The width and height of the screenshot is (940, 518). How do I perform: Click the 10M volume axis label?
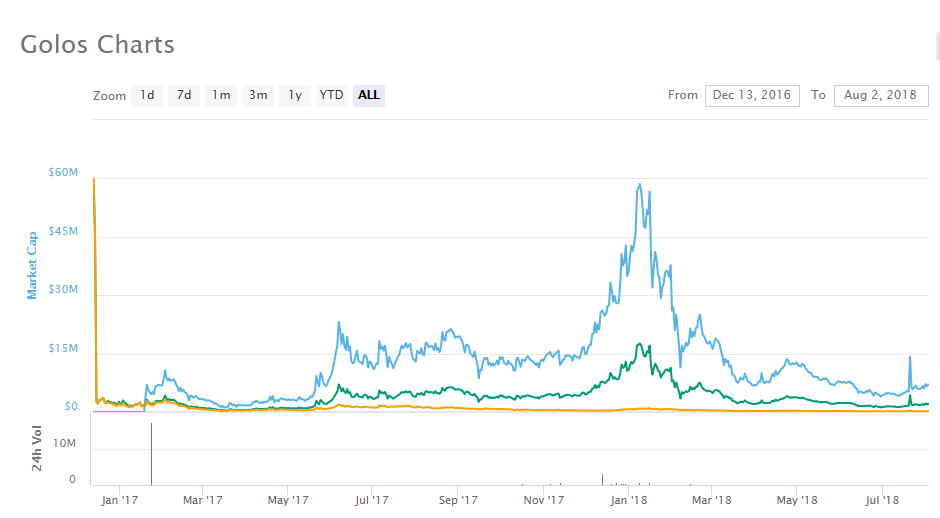coord(64,444)
